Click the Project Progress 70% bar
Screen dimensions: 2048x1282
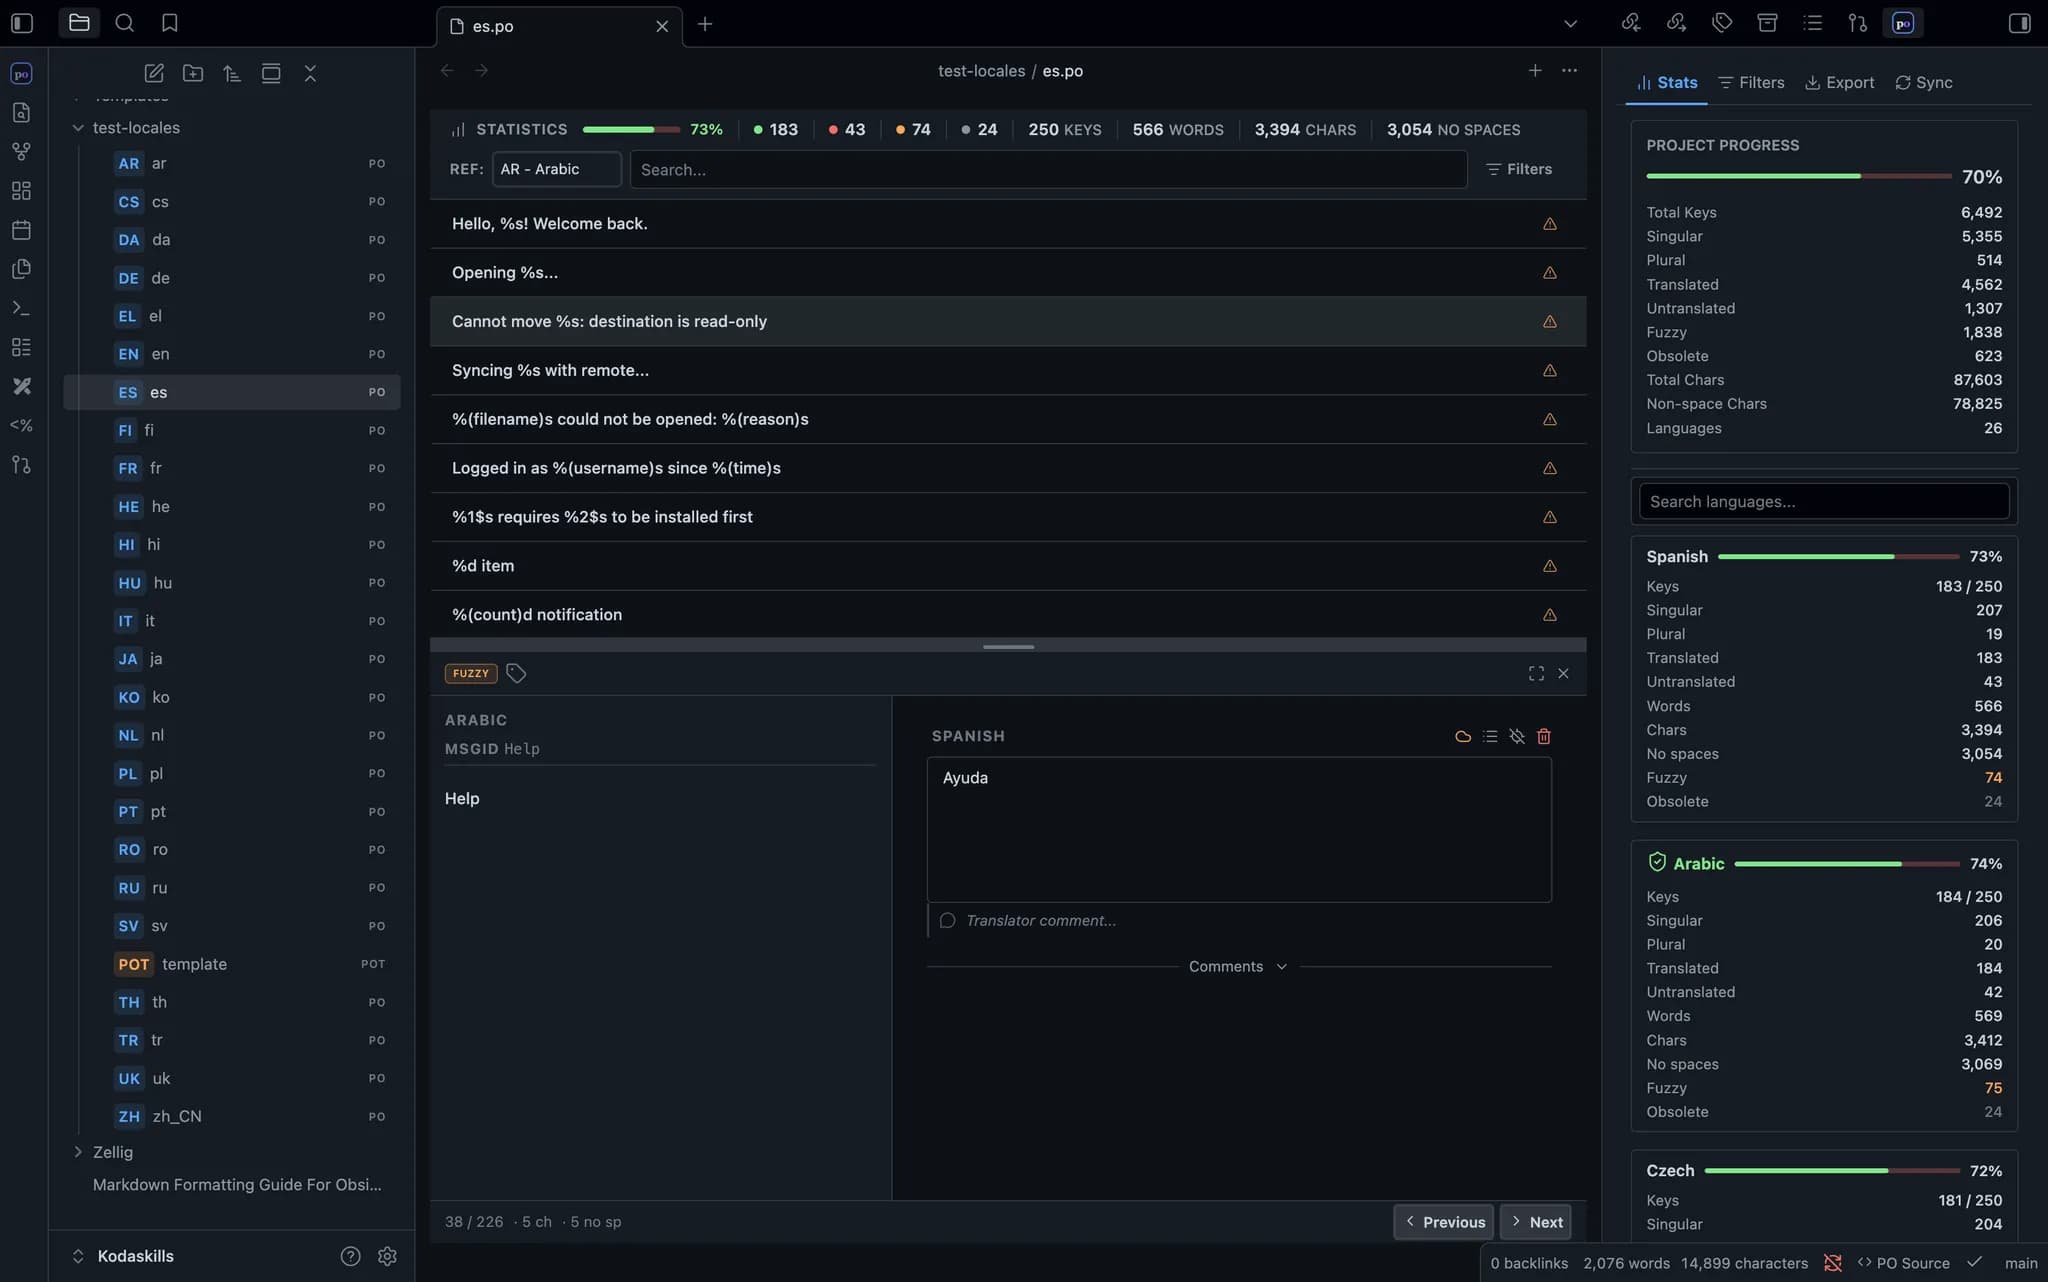[x=1798, y=176]
